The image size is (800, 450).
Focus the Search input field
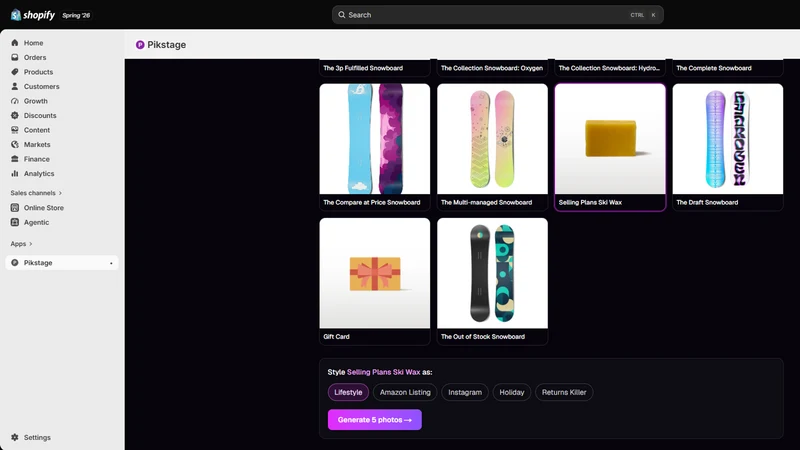[x=497, y=15]
